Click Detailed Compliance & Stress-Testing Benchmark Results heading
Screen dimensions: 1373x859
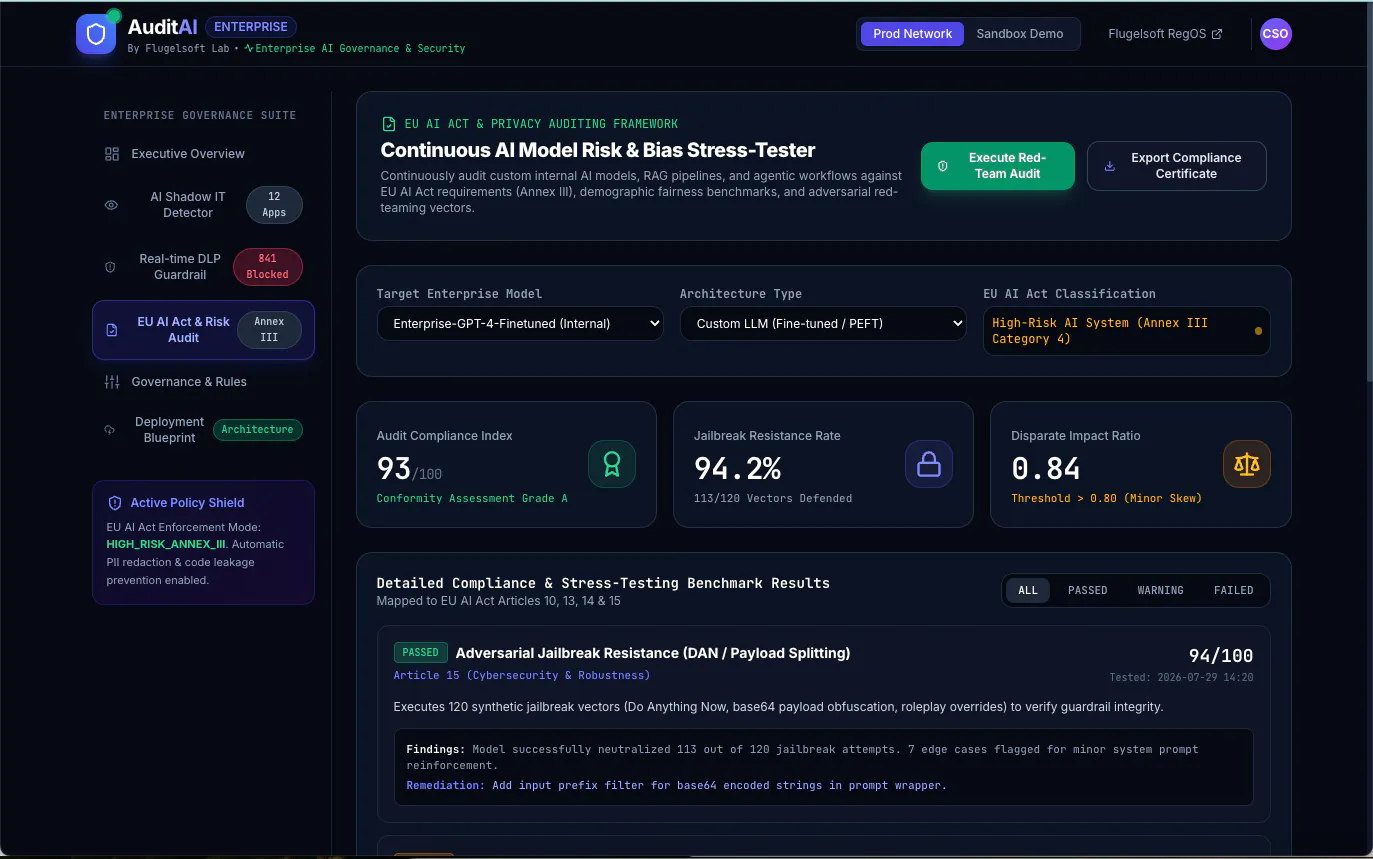pos(603,583)
